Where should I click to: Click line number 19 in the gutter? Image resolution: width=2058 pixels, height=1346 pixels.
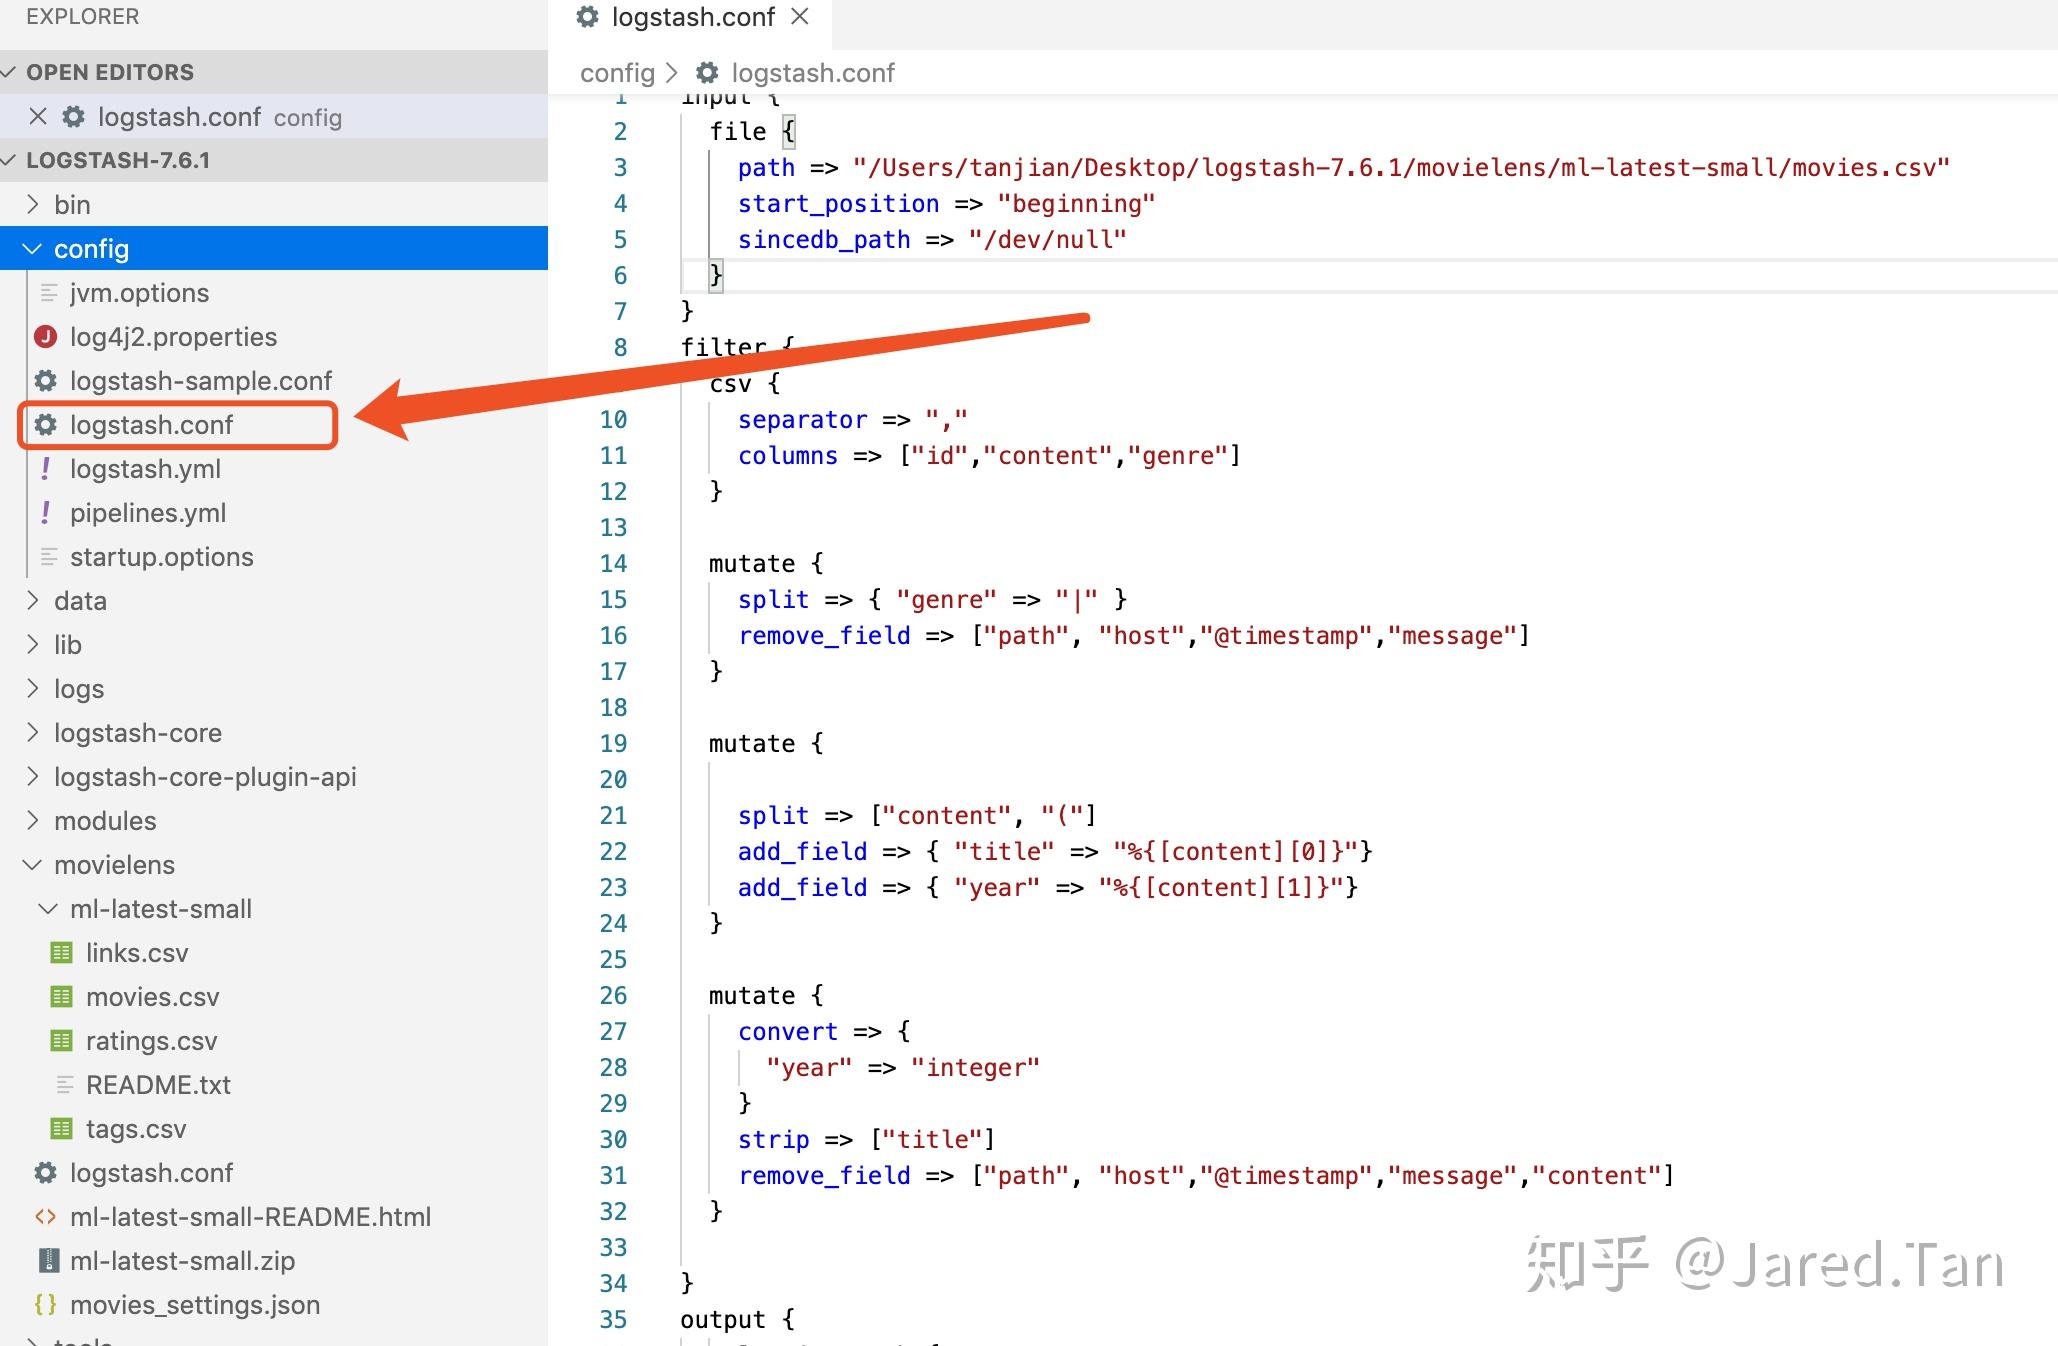[613, 743]
